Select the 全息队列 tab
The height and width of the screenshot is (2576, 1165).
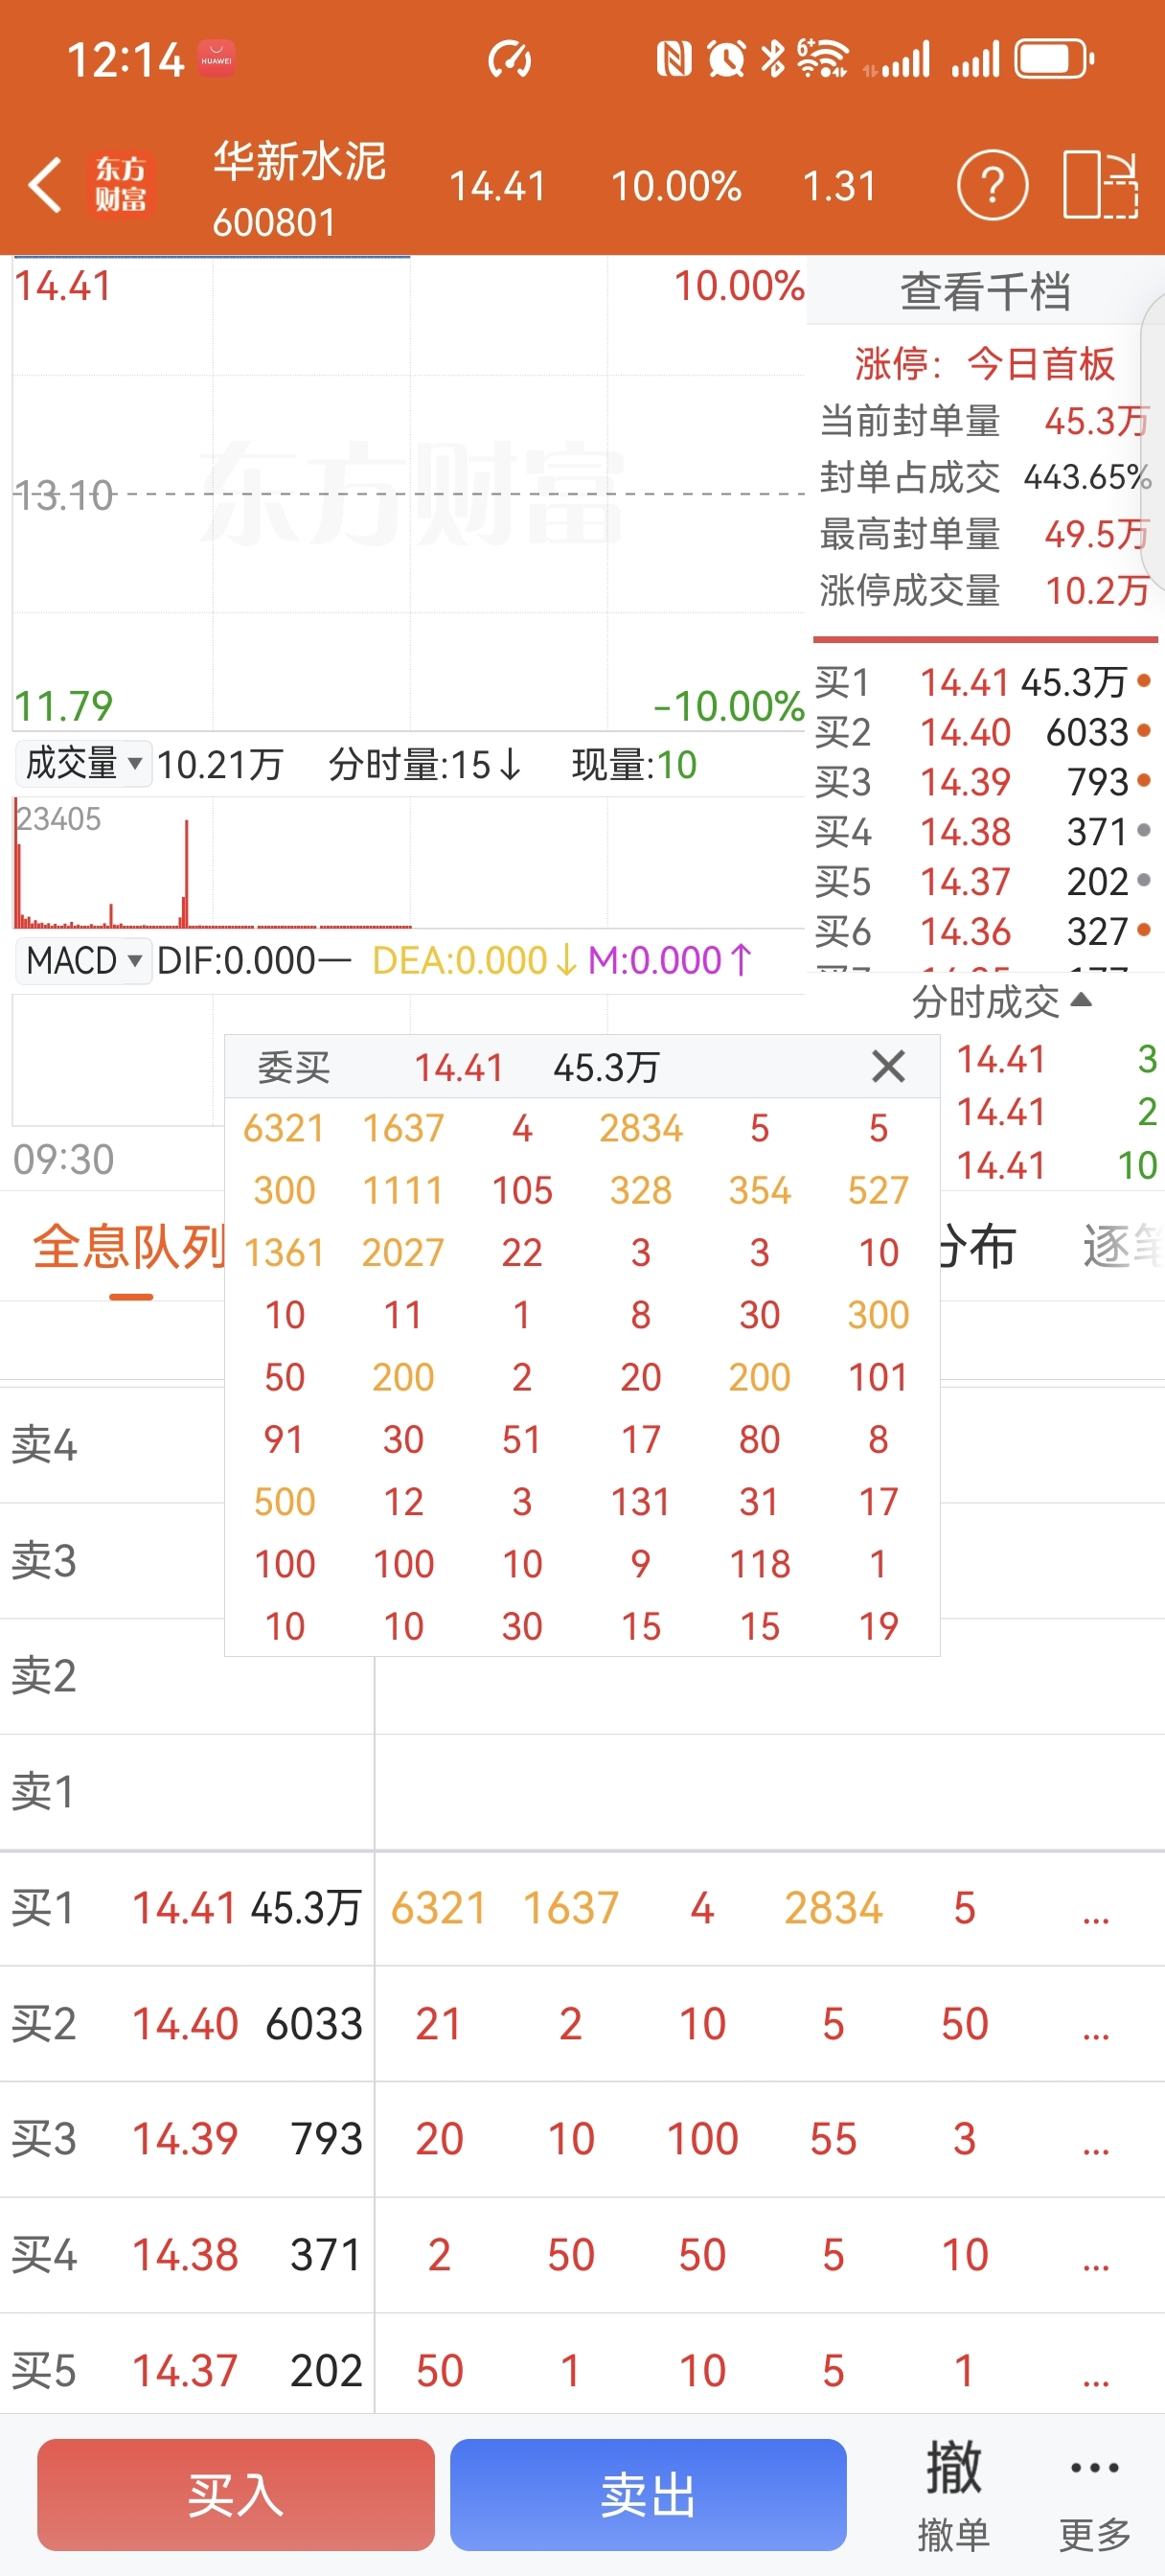coord(130,1247)
